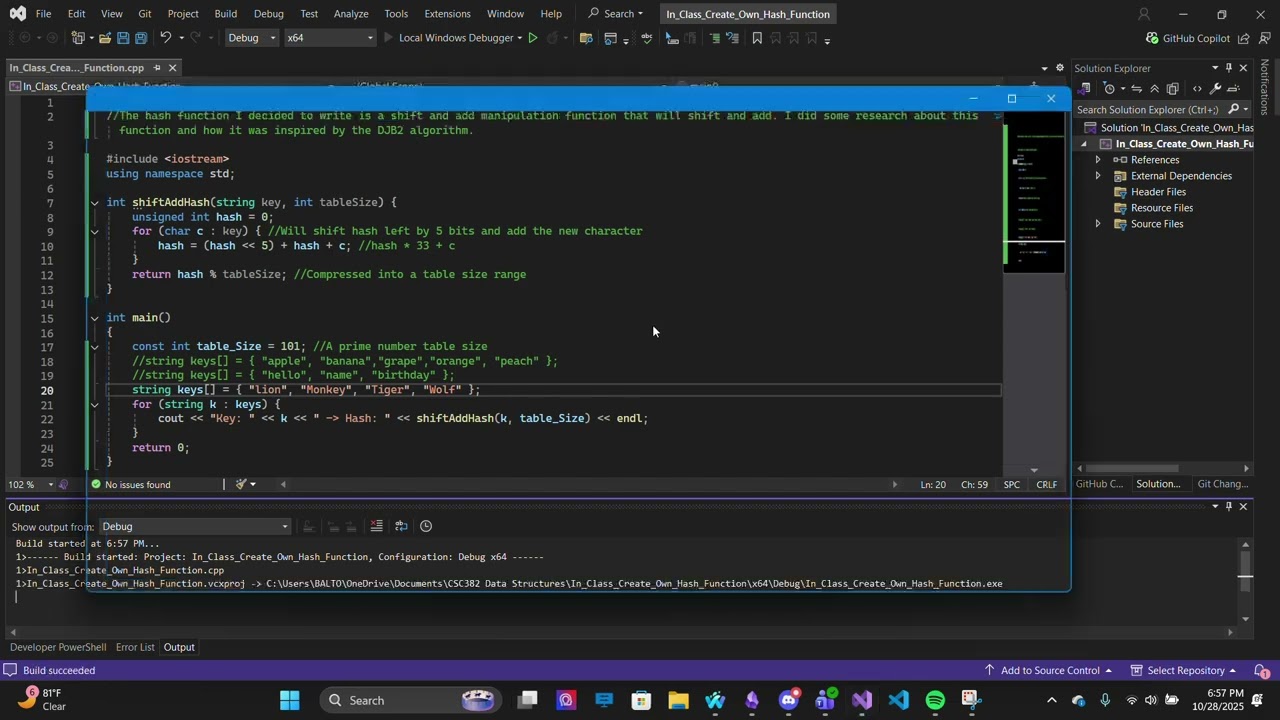Click Show All Files icon

[x=1173, y=89]
